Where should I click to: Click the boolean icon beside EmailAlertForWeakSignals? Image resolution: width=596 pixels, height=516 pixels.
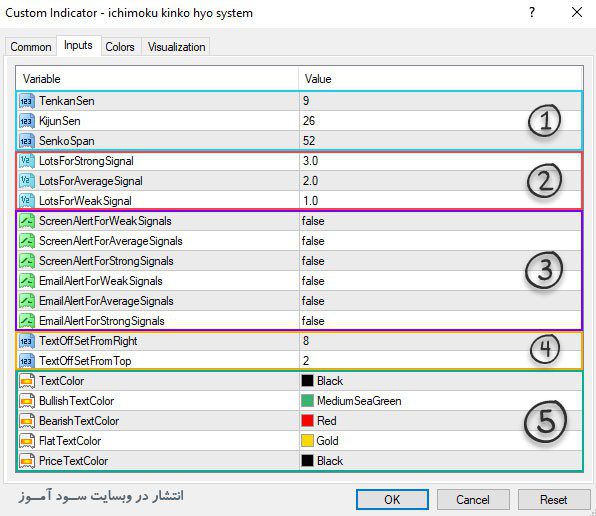[27, 281]
